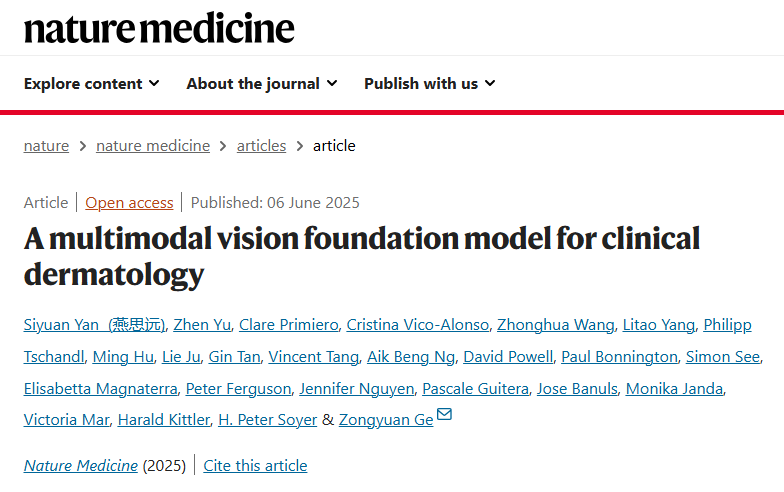Screen dimensions: 784x492
Task: Open the About the journal dropdown
Action: click(x=262, y=84)
